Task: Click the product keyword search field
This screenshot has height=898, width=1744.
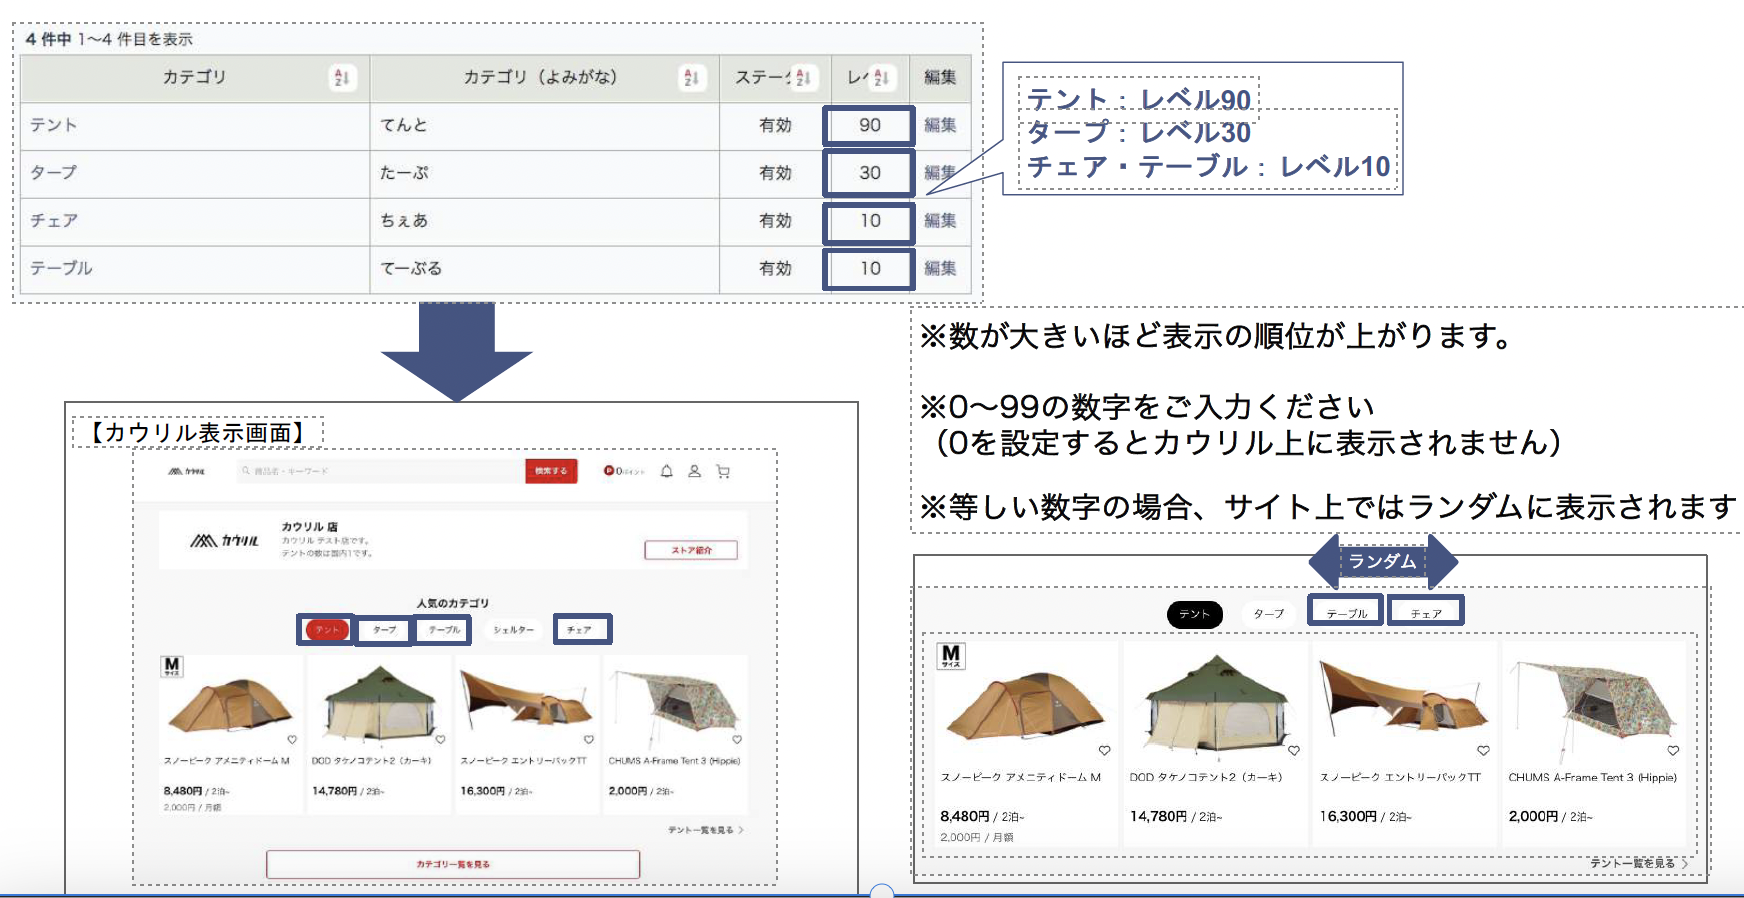Action: pyautogui.click(x=380, y=471)
